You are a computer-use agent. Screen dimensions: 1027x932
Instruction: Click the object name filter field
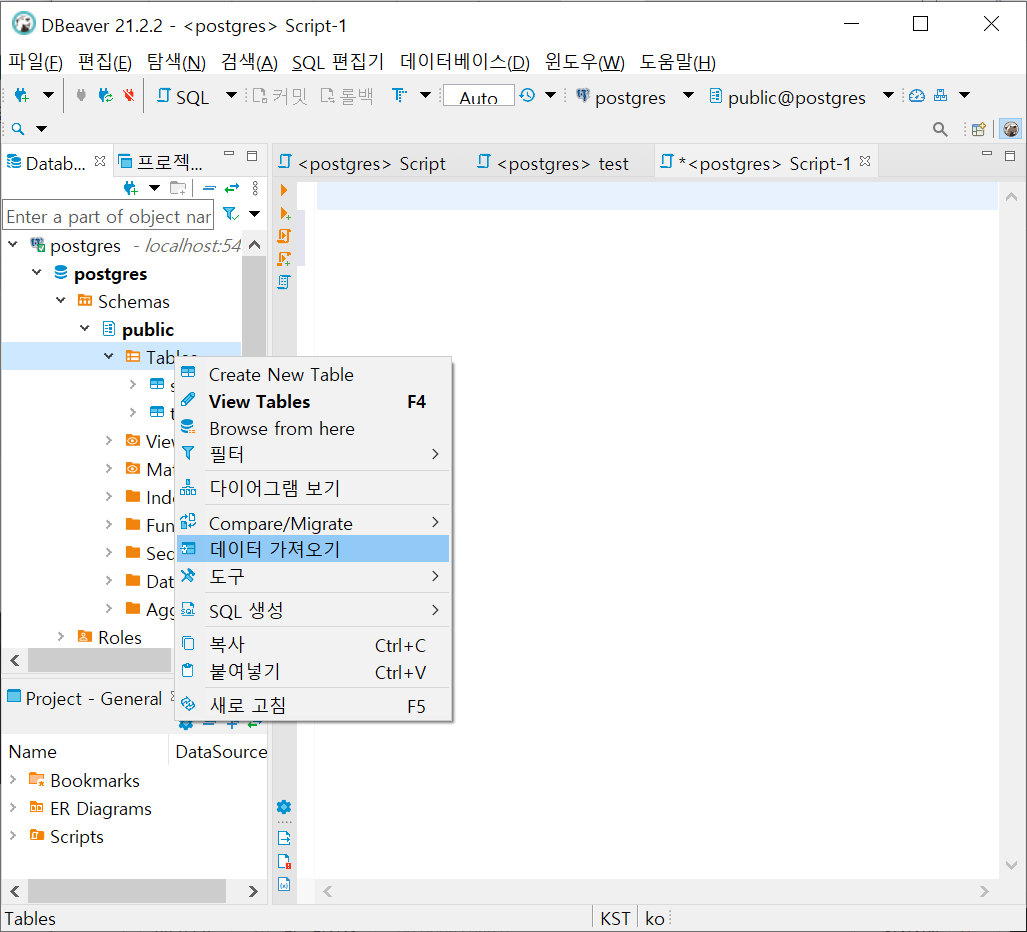(x=108, y=216)
